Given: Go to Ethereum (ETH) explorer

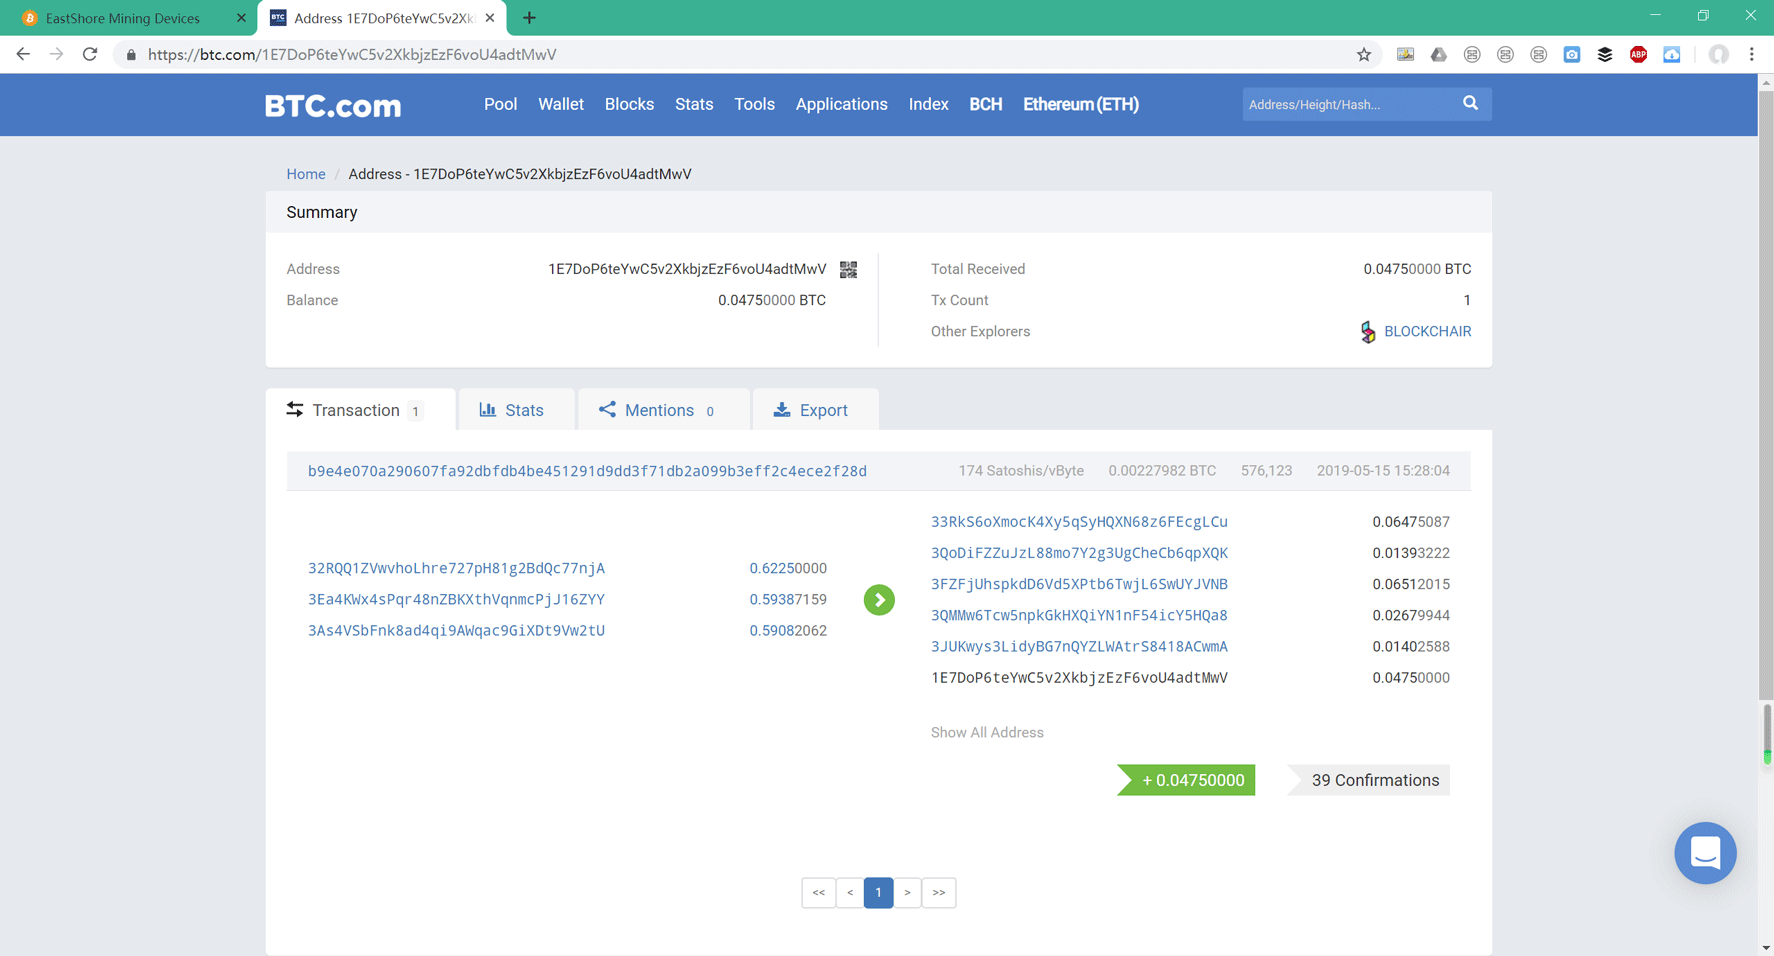Looking at the screenshot, I should coord(1081,104).
